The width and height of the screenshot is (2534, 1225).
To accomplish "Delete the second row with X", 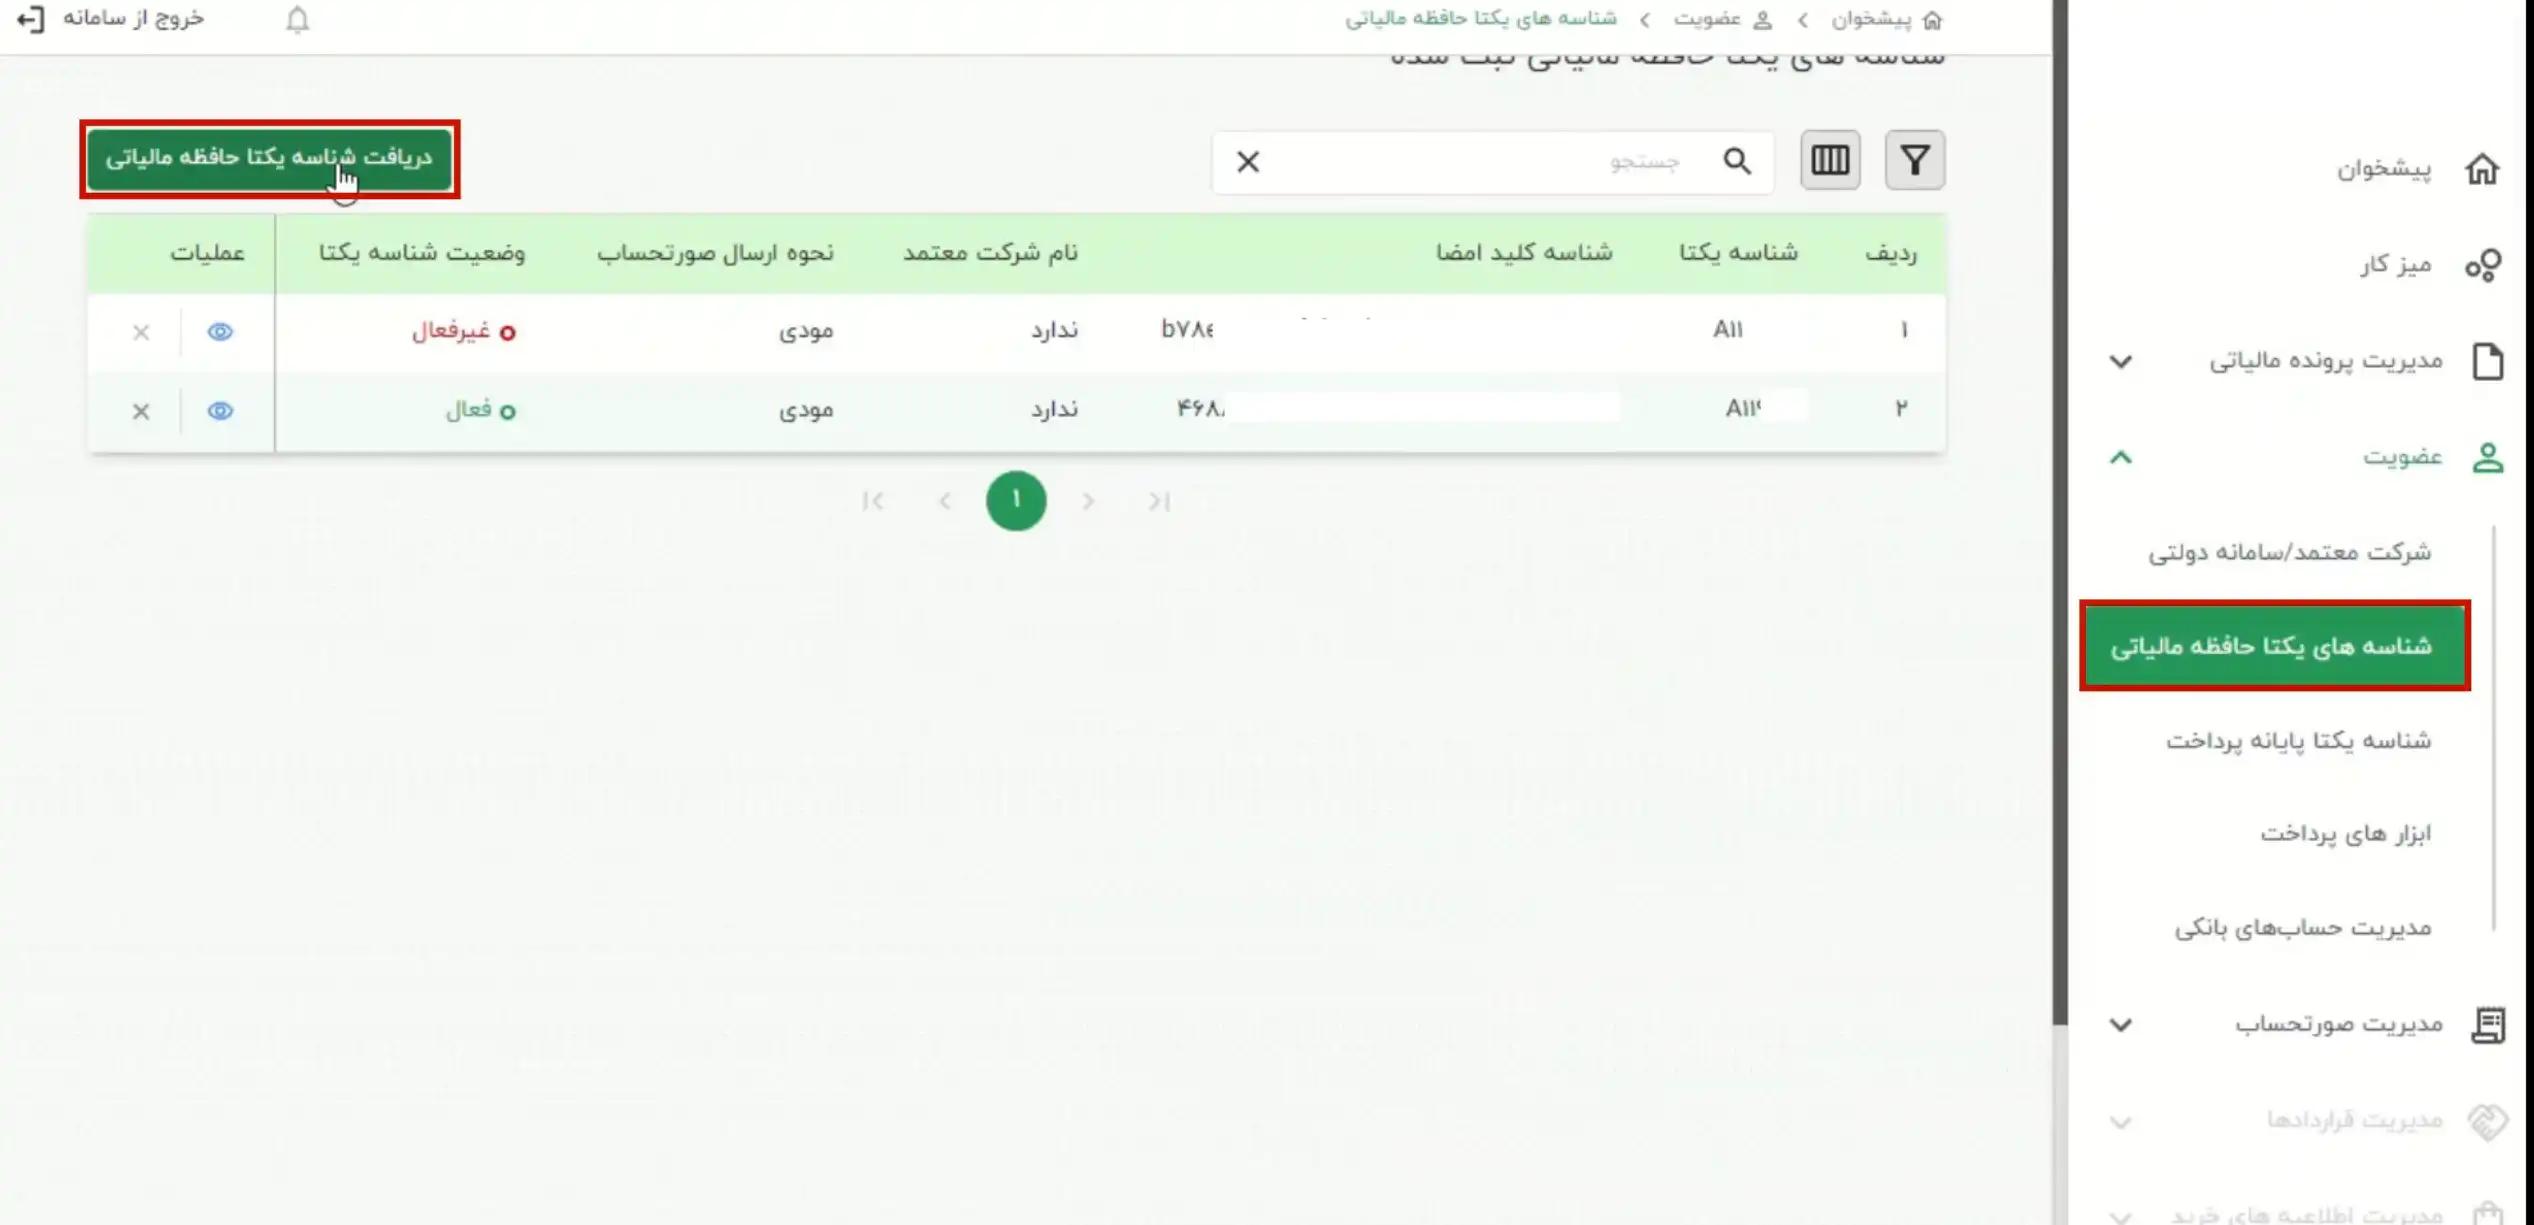I will (141, 411).
